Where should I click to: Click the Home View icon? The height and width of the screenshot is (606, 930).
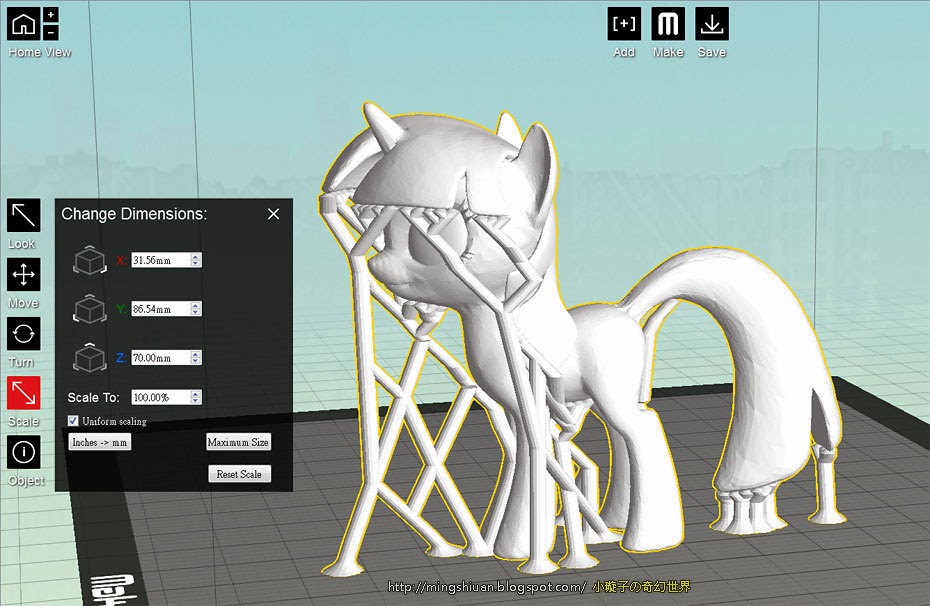tap(24, 24)
